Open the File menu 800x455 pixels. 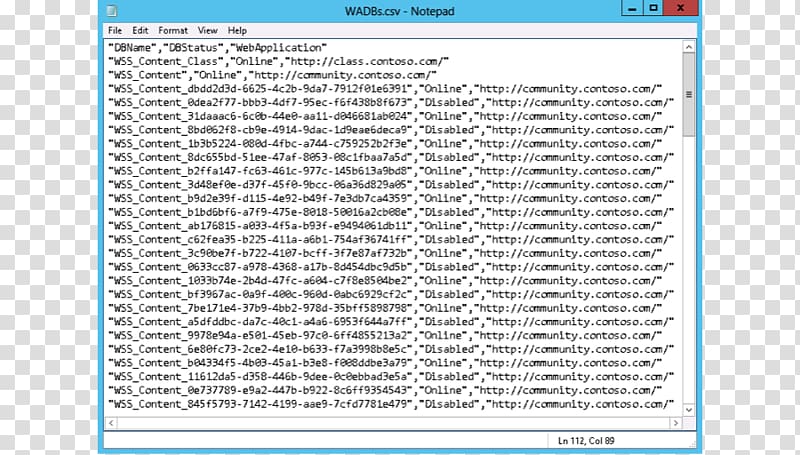[x=115, y=31]
